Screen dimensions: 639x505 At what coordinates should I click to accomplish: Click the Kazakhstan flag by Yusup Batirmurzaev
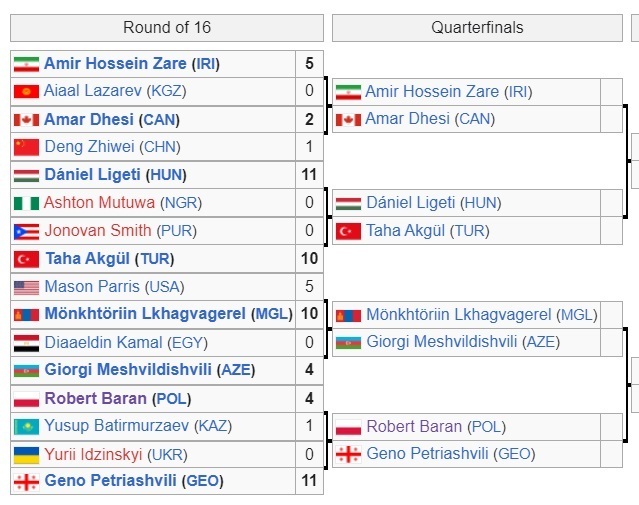tap(26, 426)
